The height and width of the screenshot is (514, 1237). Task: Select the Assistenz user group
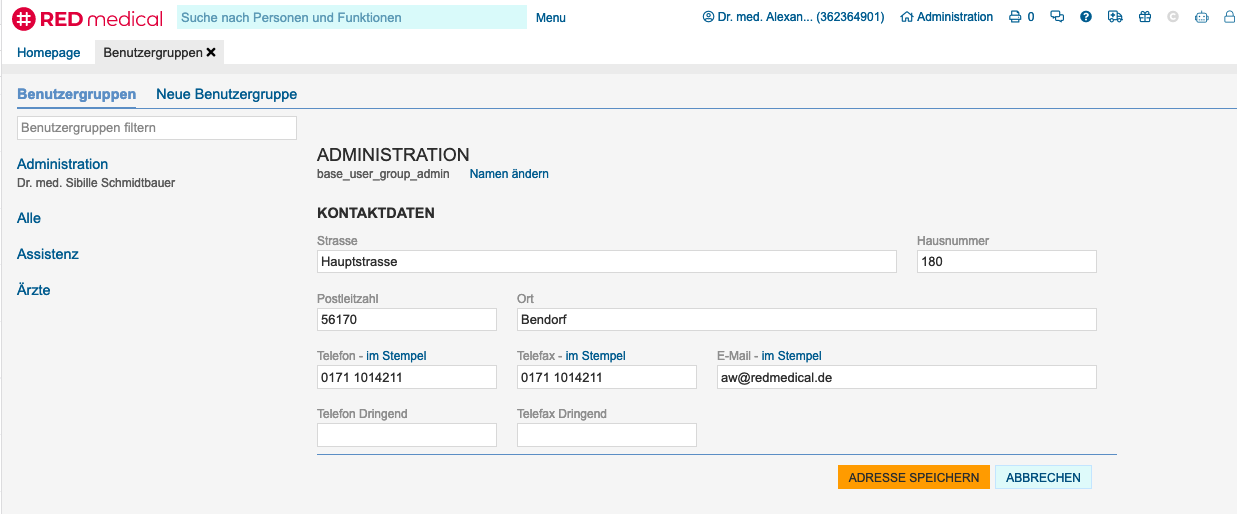(x=48, y=254)
